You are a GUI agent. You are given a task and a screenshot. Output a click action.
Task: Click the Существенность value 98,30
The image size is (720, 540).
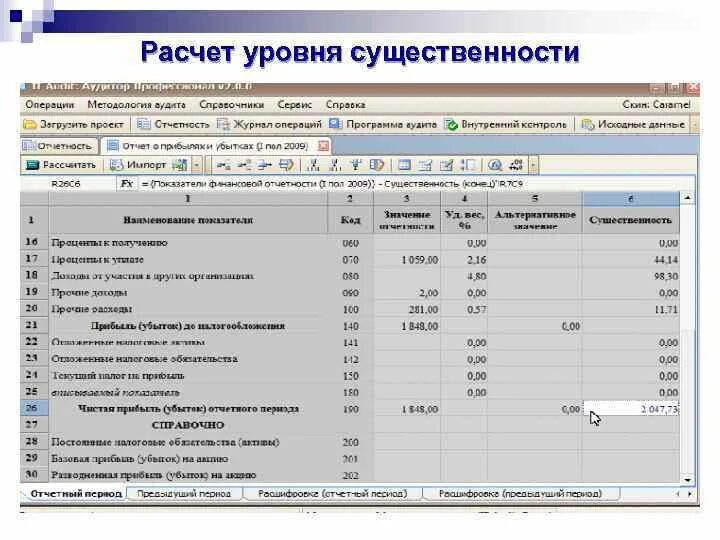coord(665,276)
